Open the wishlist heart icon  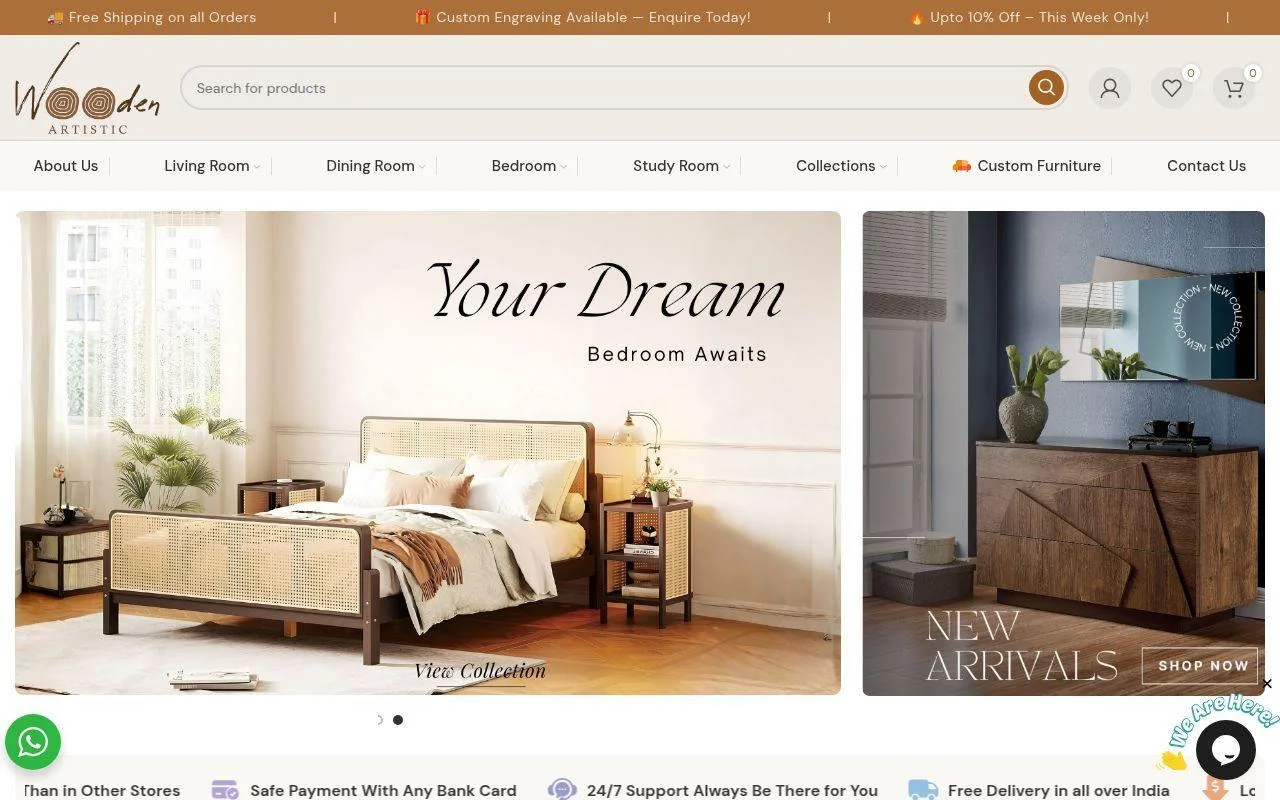[x=1172, y=88]
